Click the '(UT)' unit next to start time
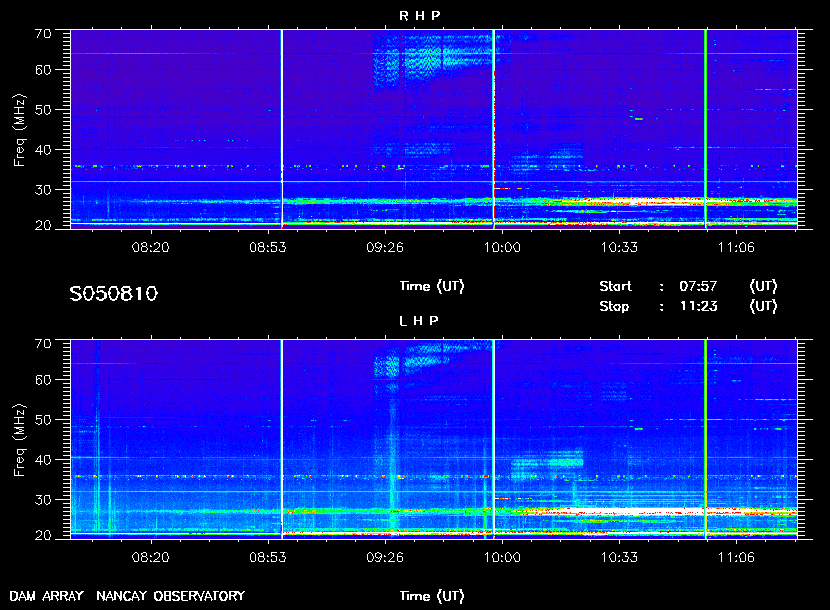 coord(763,286)
